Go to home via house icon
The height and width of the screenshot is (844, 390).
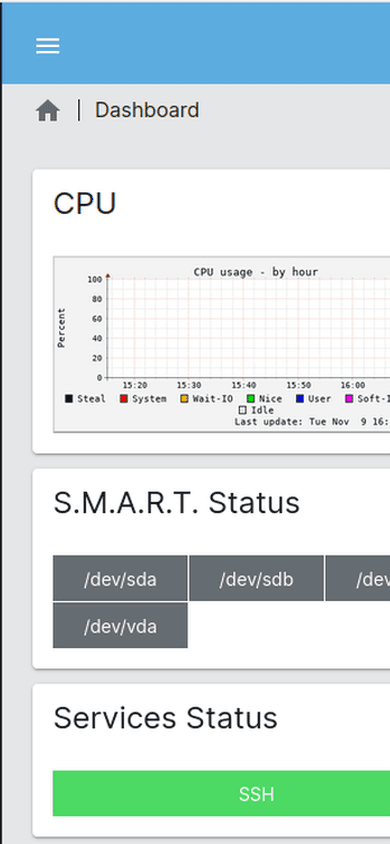pyautogui.click(x=48, y=111)
